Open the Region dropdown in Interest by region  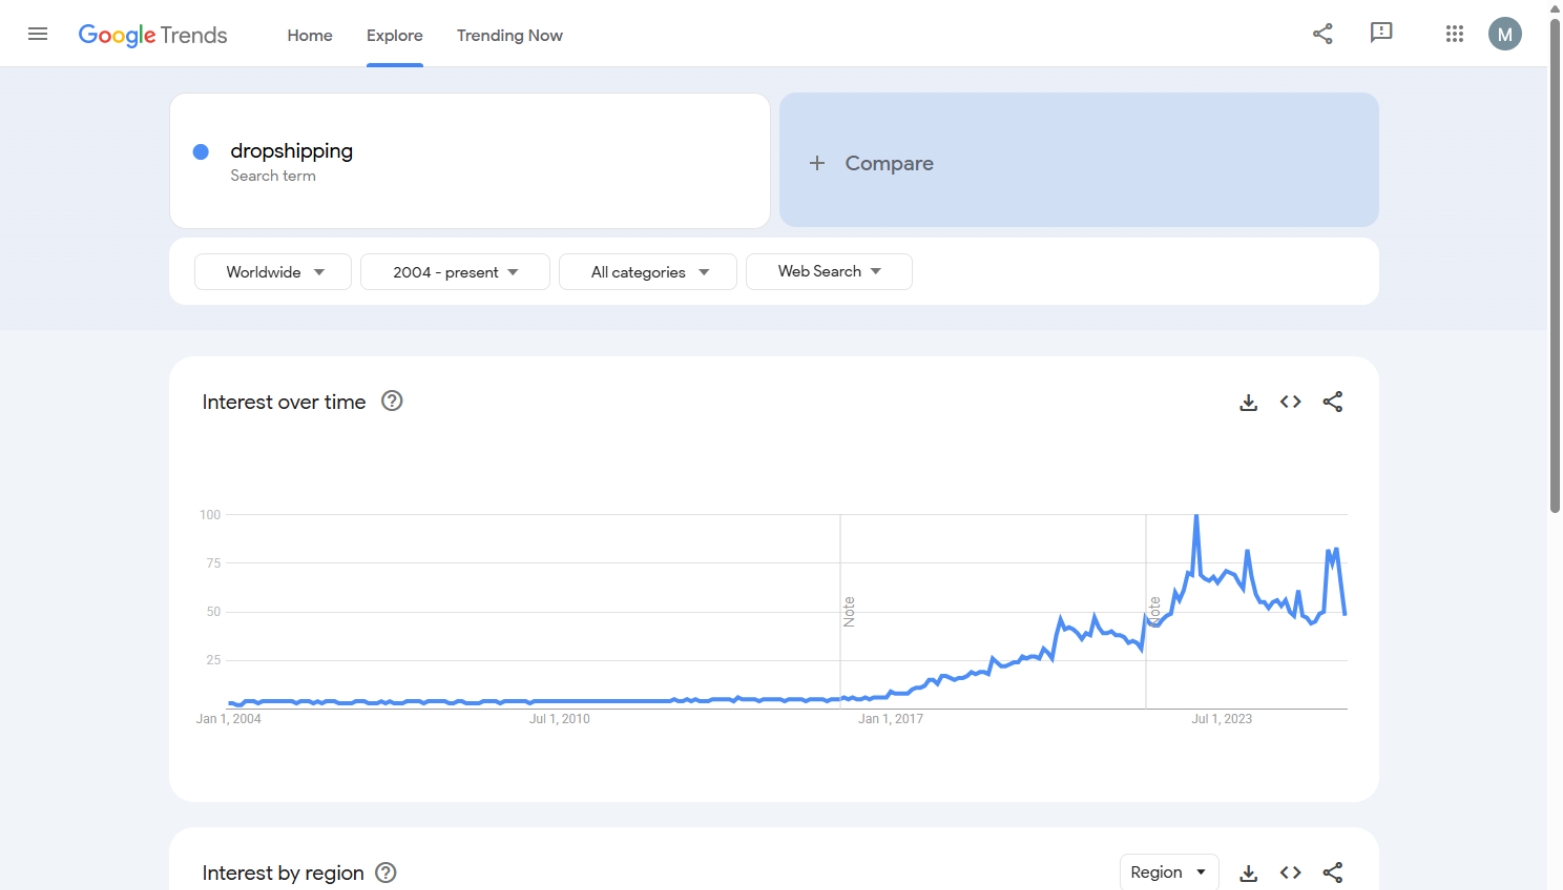1169,871
